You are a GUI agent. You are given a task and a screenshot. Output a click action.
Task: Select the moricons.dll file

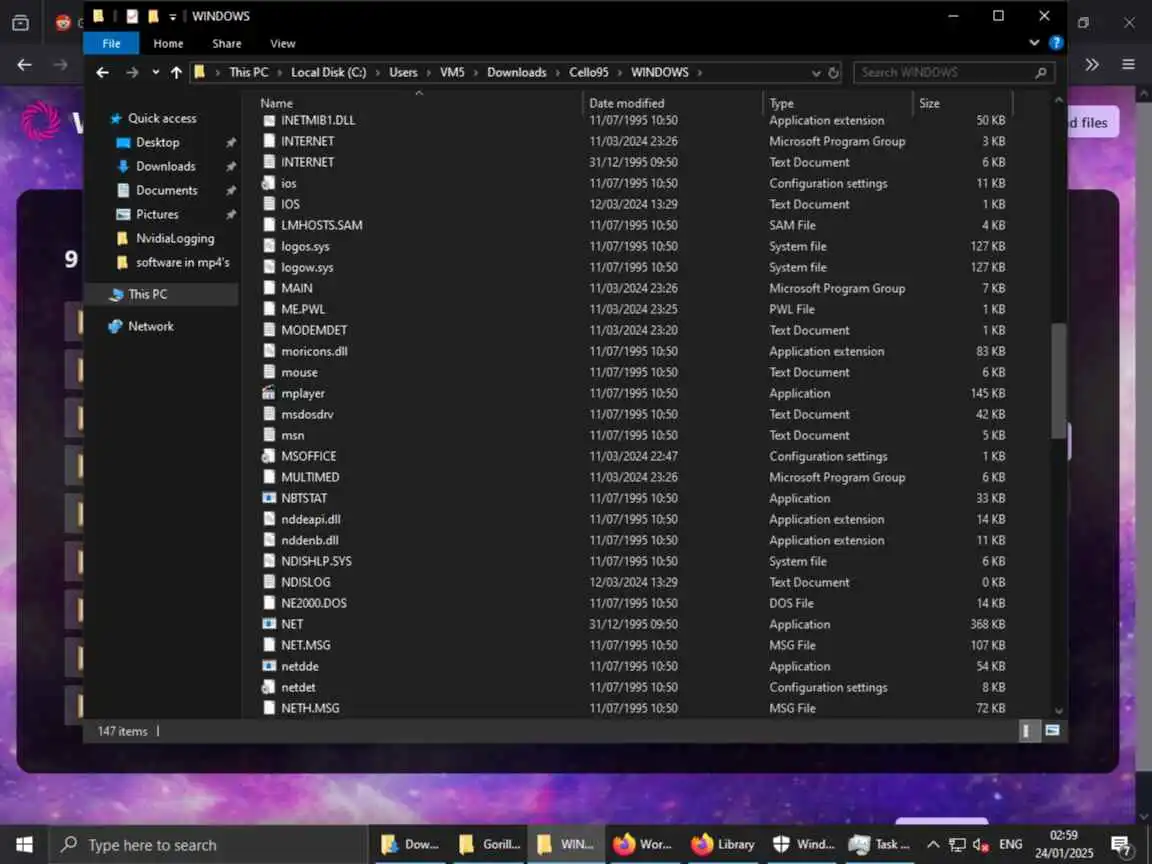point(314,351)
